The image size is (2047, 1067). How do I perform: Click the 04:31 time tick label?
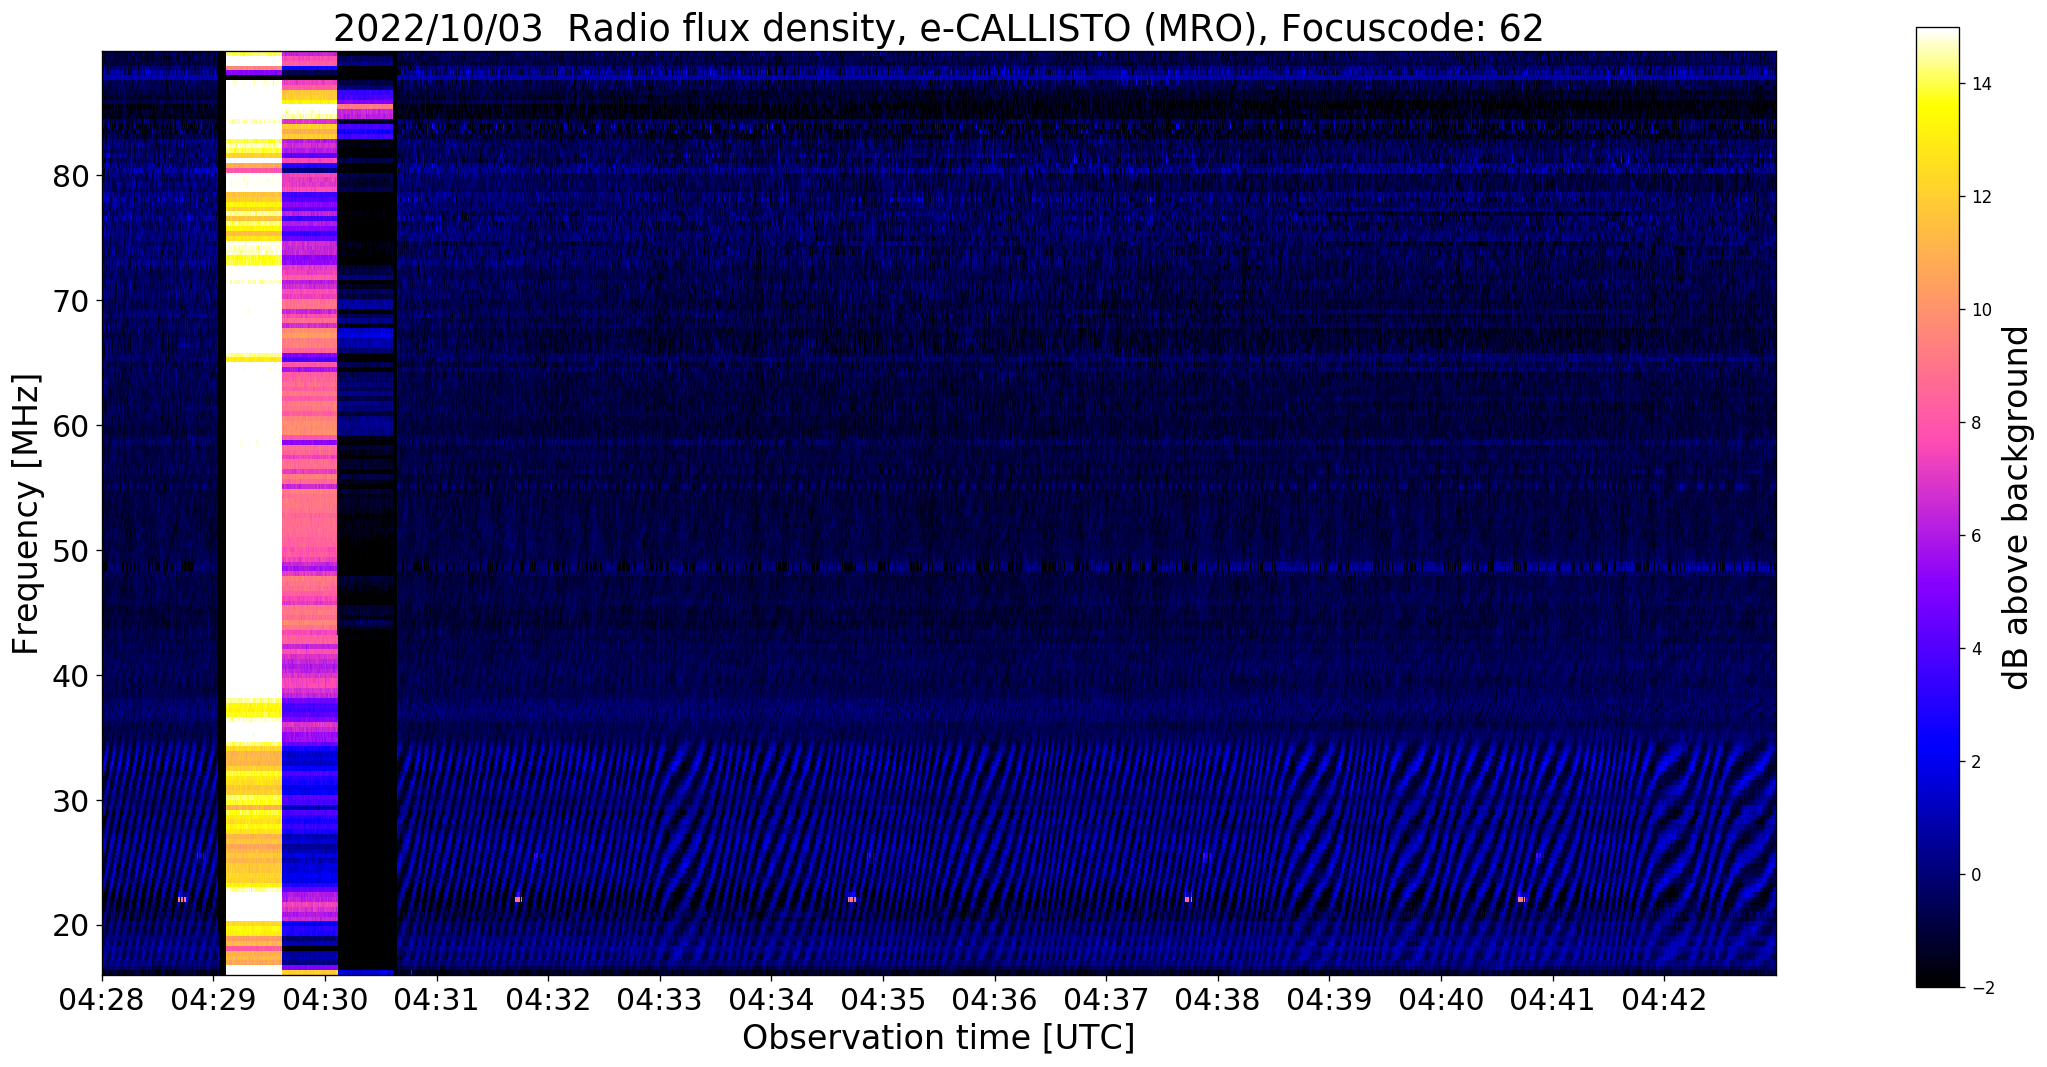(437, 999)
